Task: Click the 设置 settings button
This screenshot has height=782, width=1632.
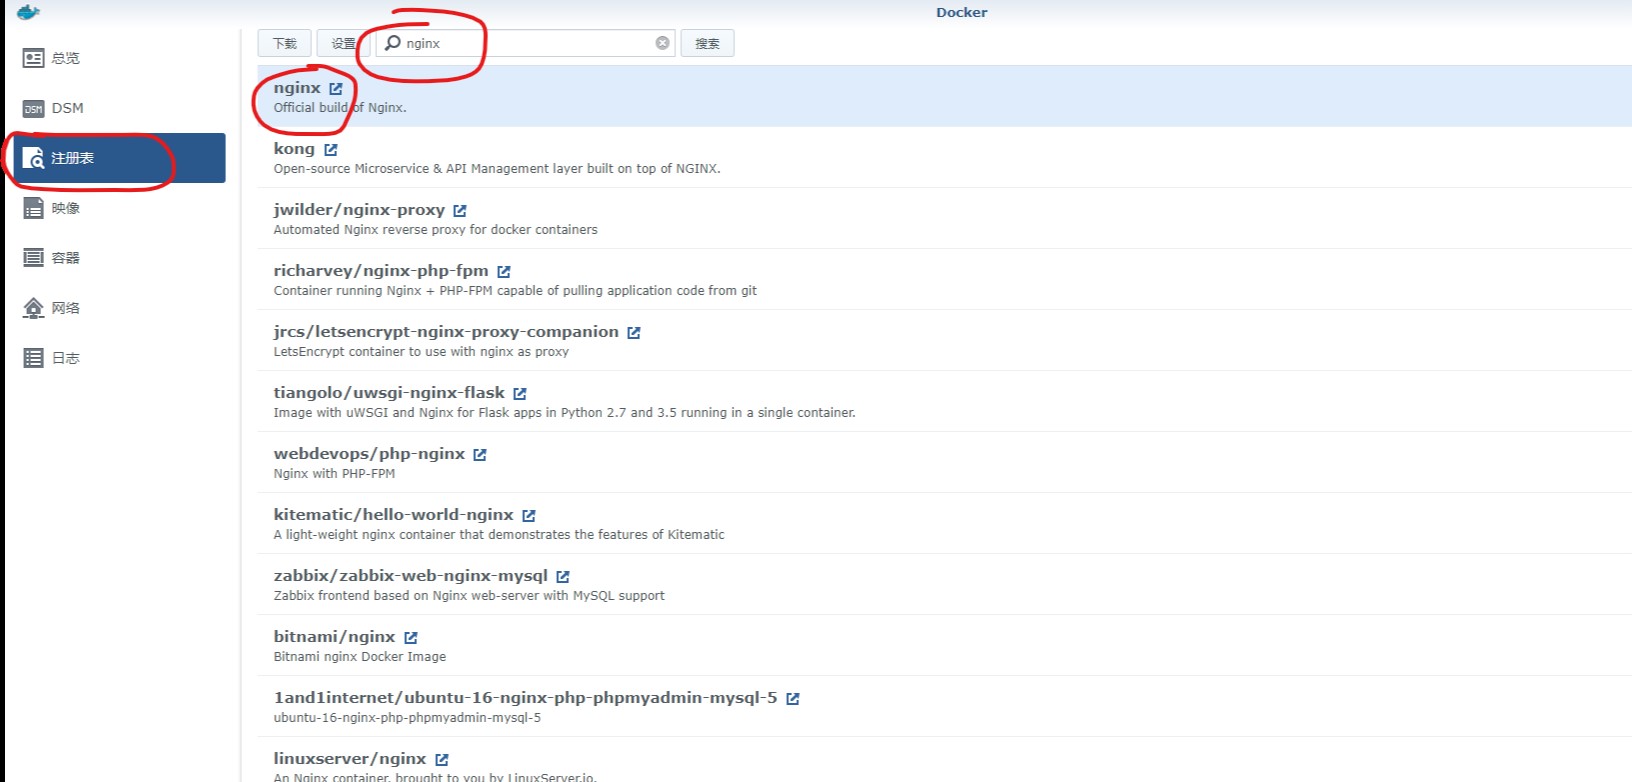Action: click(344, 43)
